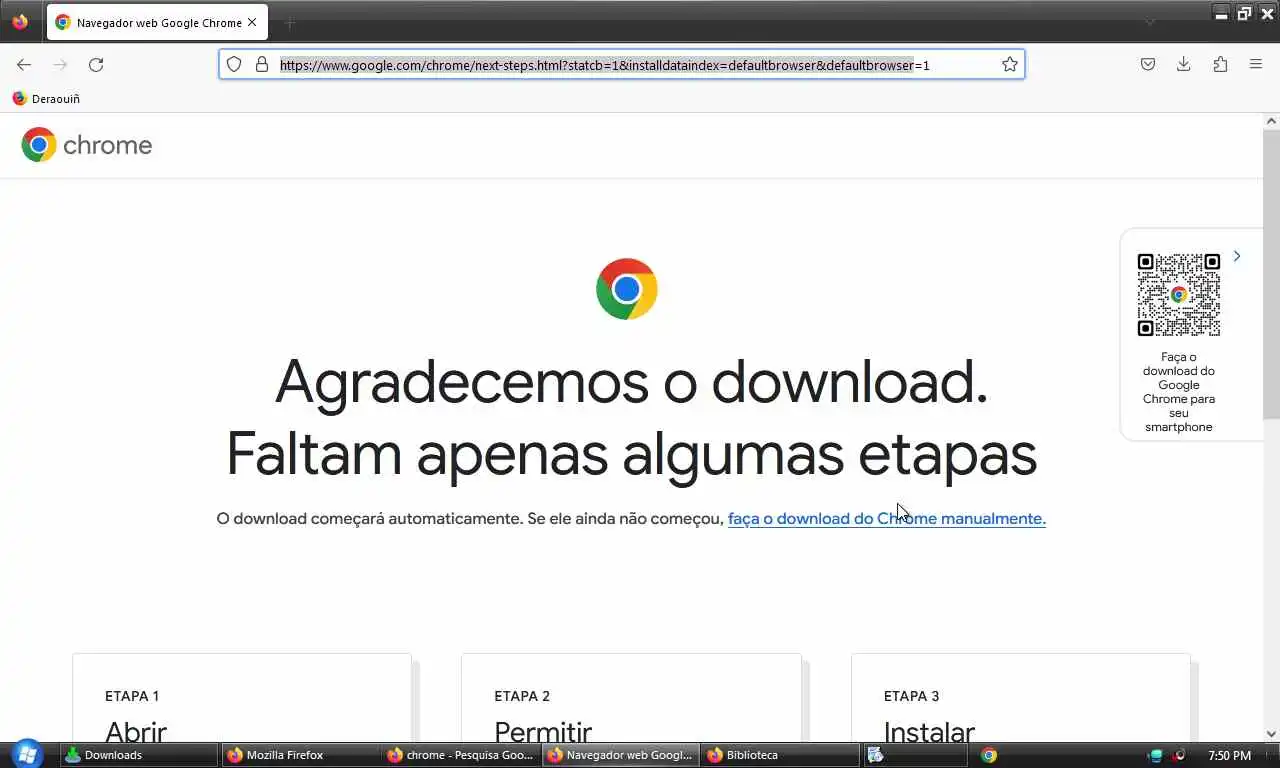Go back using the back arrow
This screenshot has height=768, width=1280.
coord(24,65)
